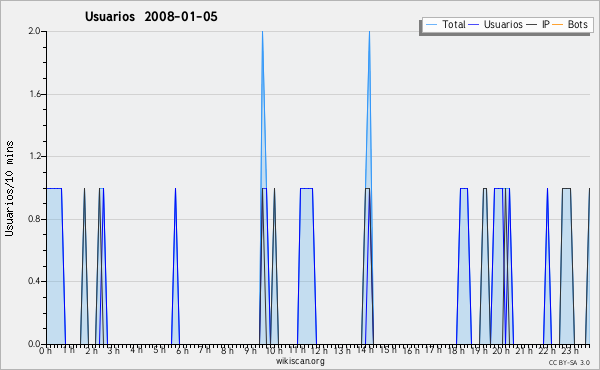Click the orange Bots legend line

[558, 25]
